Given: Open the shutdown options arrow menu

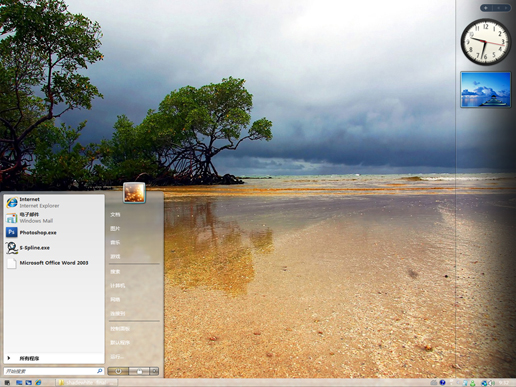Looking at the screenshot, I should point(154,371).
